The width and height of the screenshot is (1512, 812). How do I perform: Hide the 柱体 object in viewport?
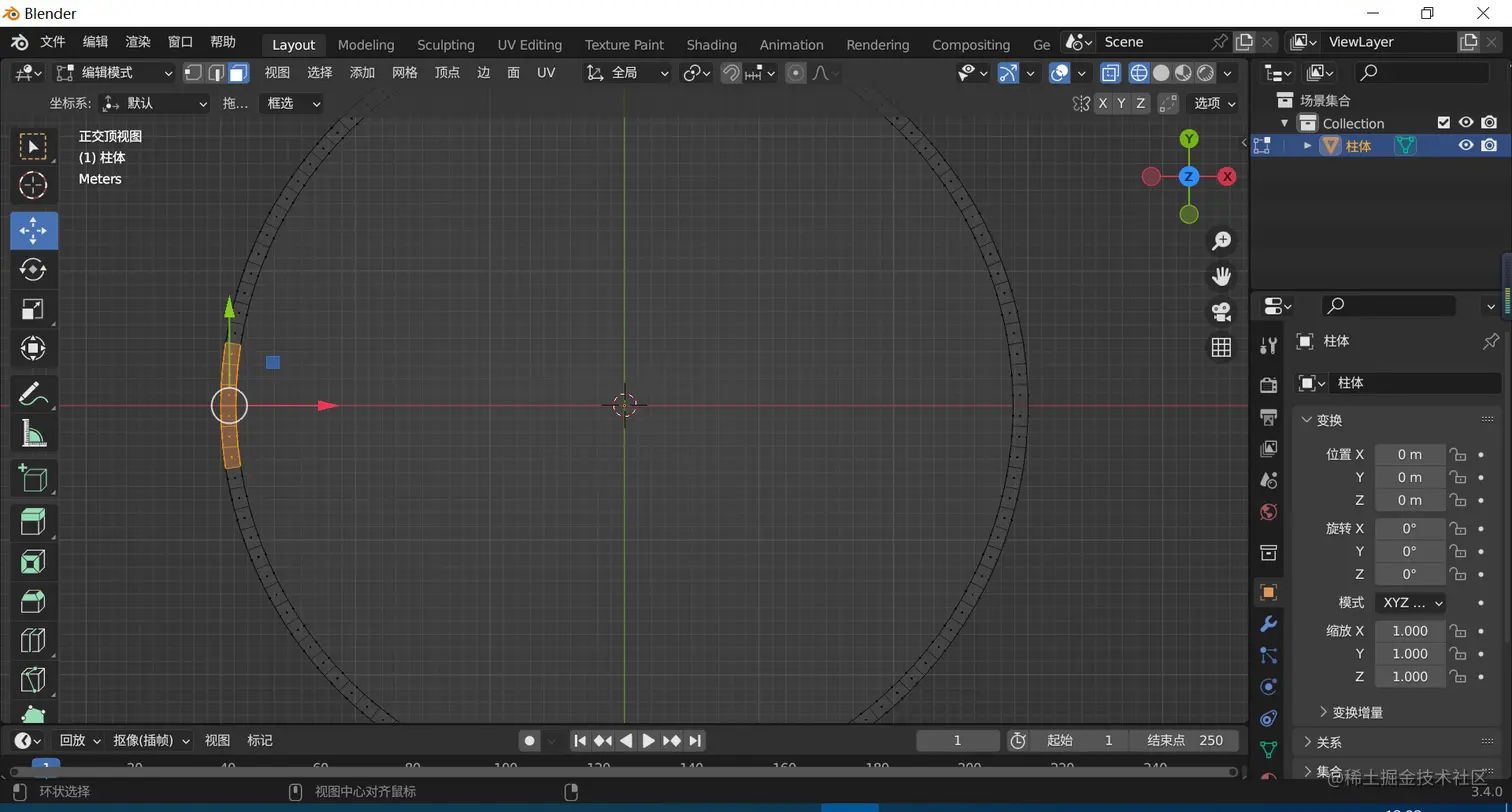(1466, 145)
